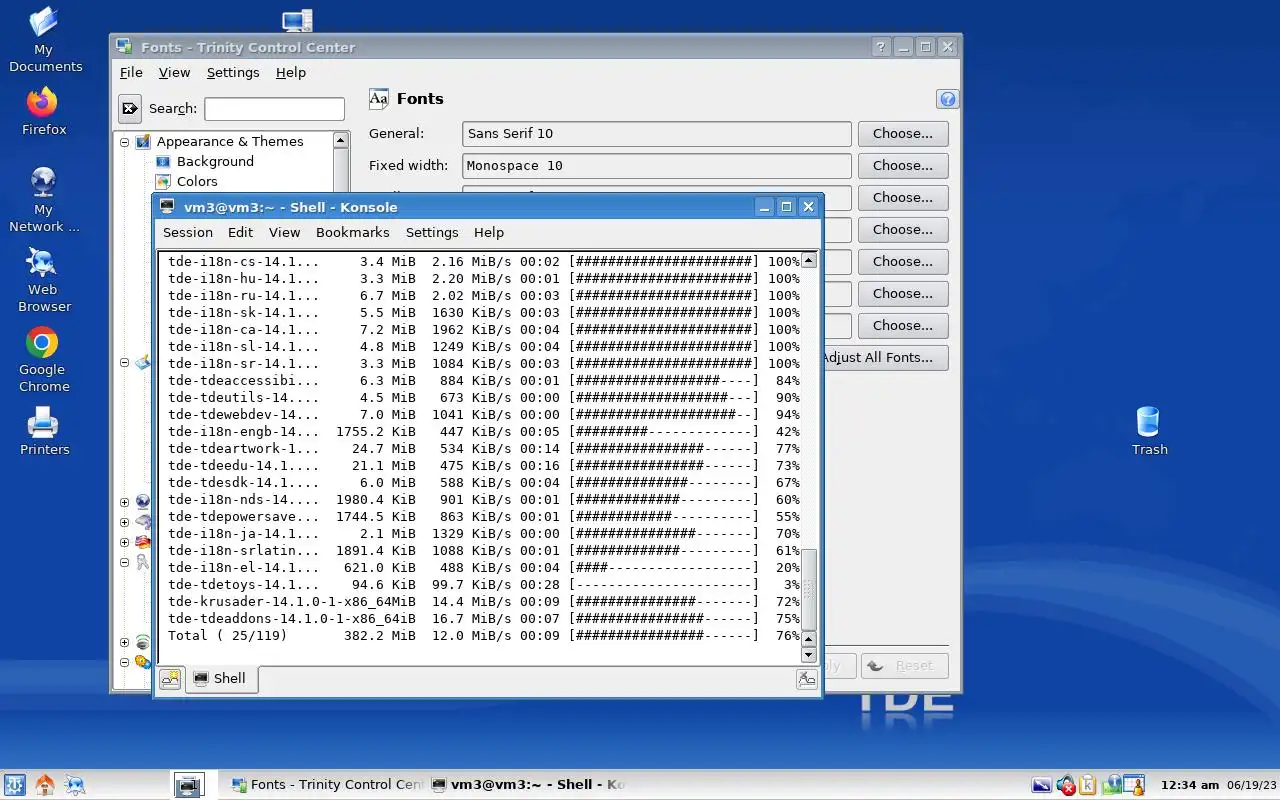Click the What's This question mark in the Control Center title bar
Screen dimensions: 1280x800
click(x=880, y=47)
